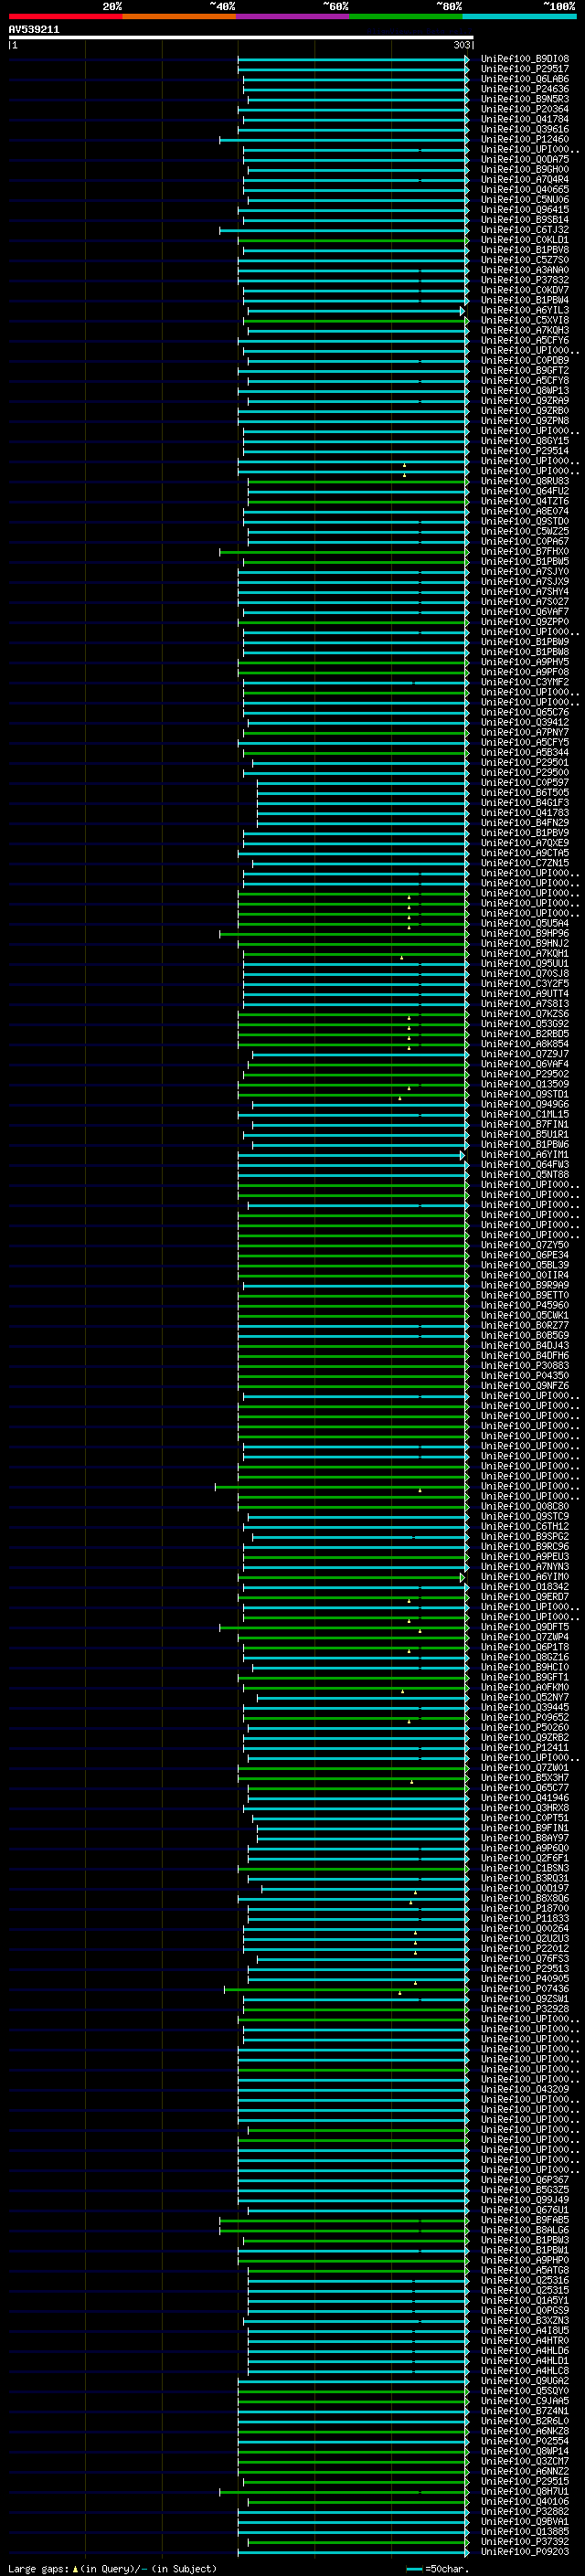Select the UniRef100_A7KQH1 label

tap(525, 954)
